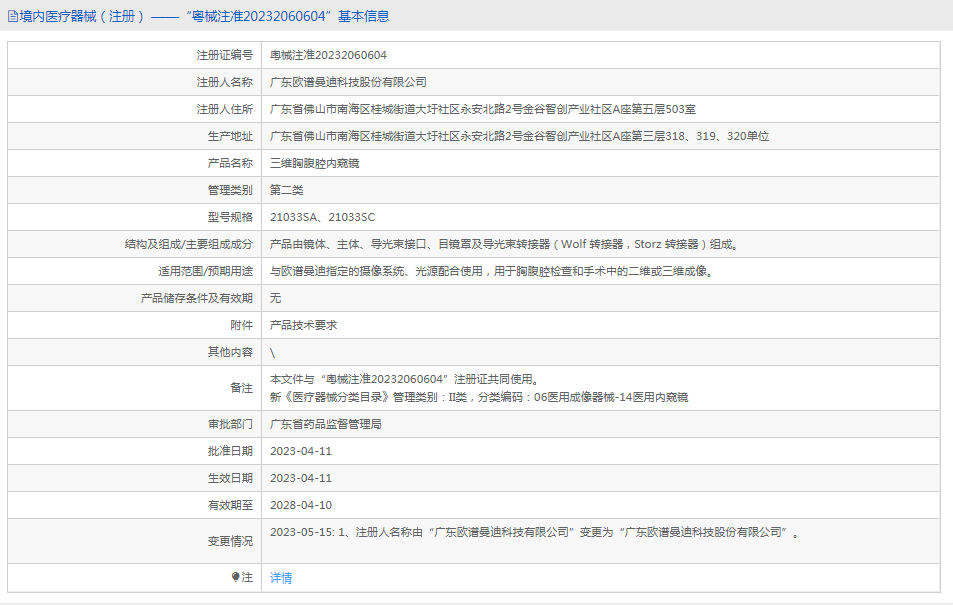953x605 pixels.
Task: Click the 生产地址 row label
Action: click(x=230, y=136)
